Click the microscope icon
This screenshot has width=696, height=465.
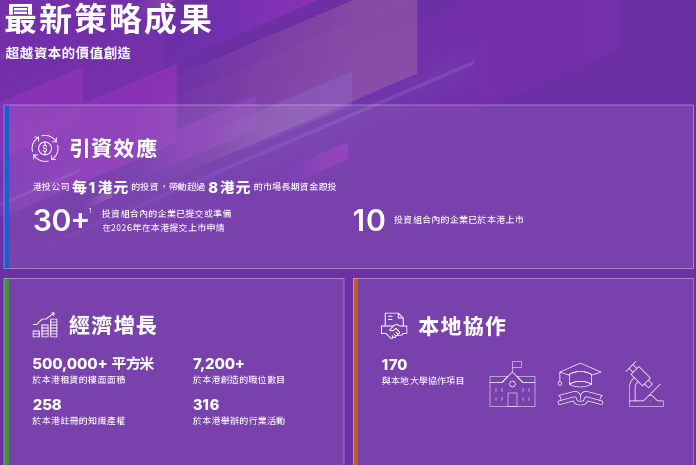[645, 384]
